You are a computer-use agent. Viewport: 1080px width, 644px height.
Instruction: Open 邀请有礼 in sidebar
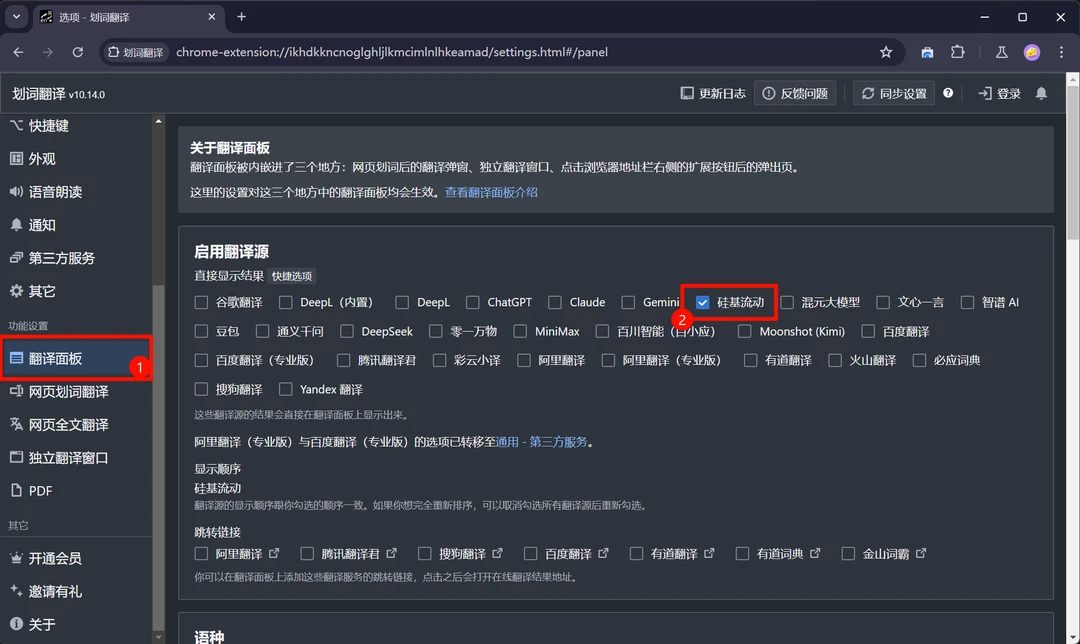pos(76,591)
